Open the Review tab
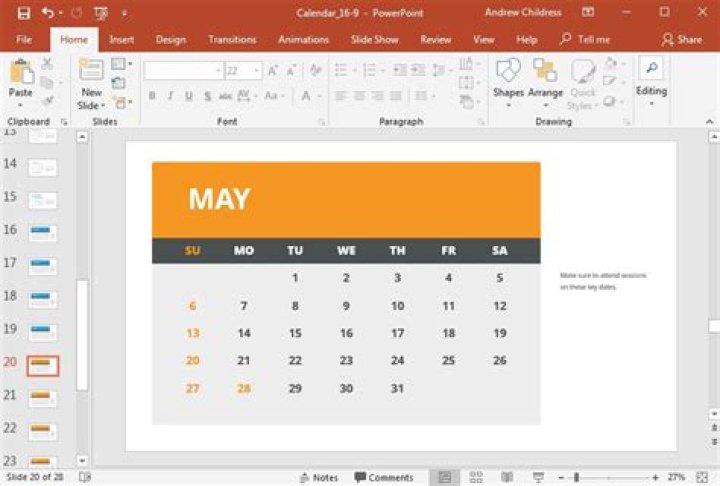This screenshot has width=720, height=486. click(436, 40)
